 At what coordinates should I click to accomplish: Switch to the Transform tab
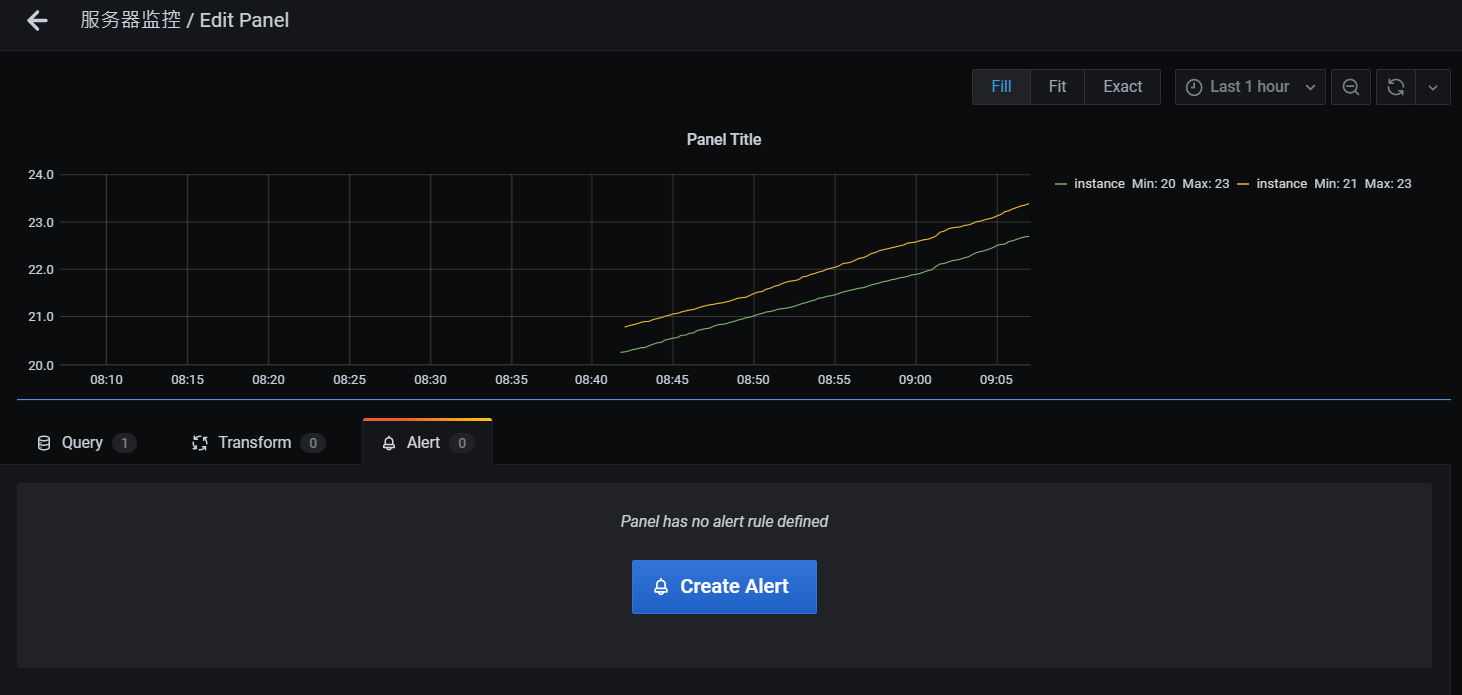click(x=258, y=442)
